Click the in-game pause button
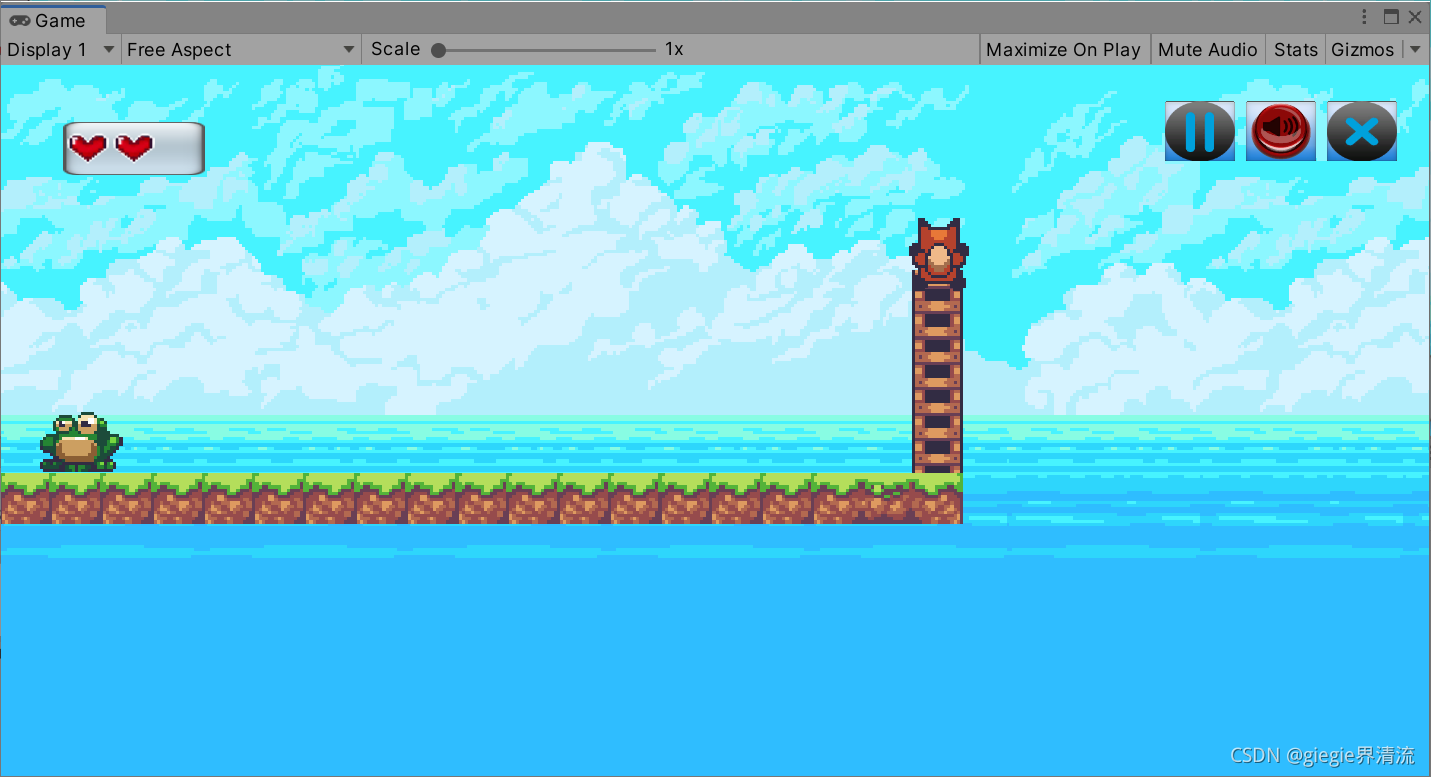1431x777 pixels. [1200, 131]
